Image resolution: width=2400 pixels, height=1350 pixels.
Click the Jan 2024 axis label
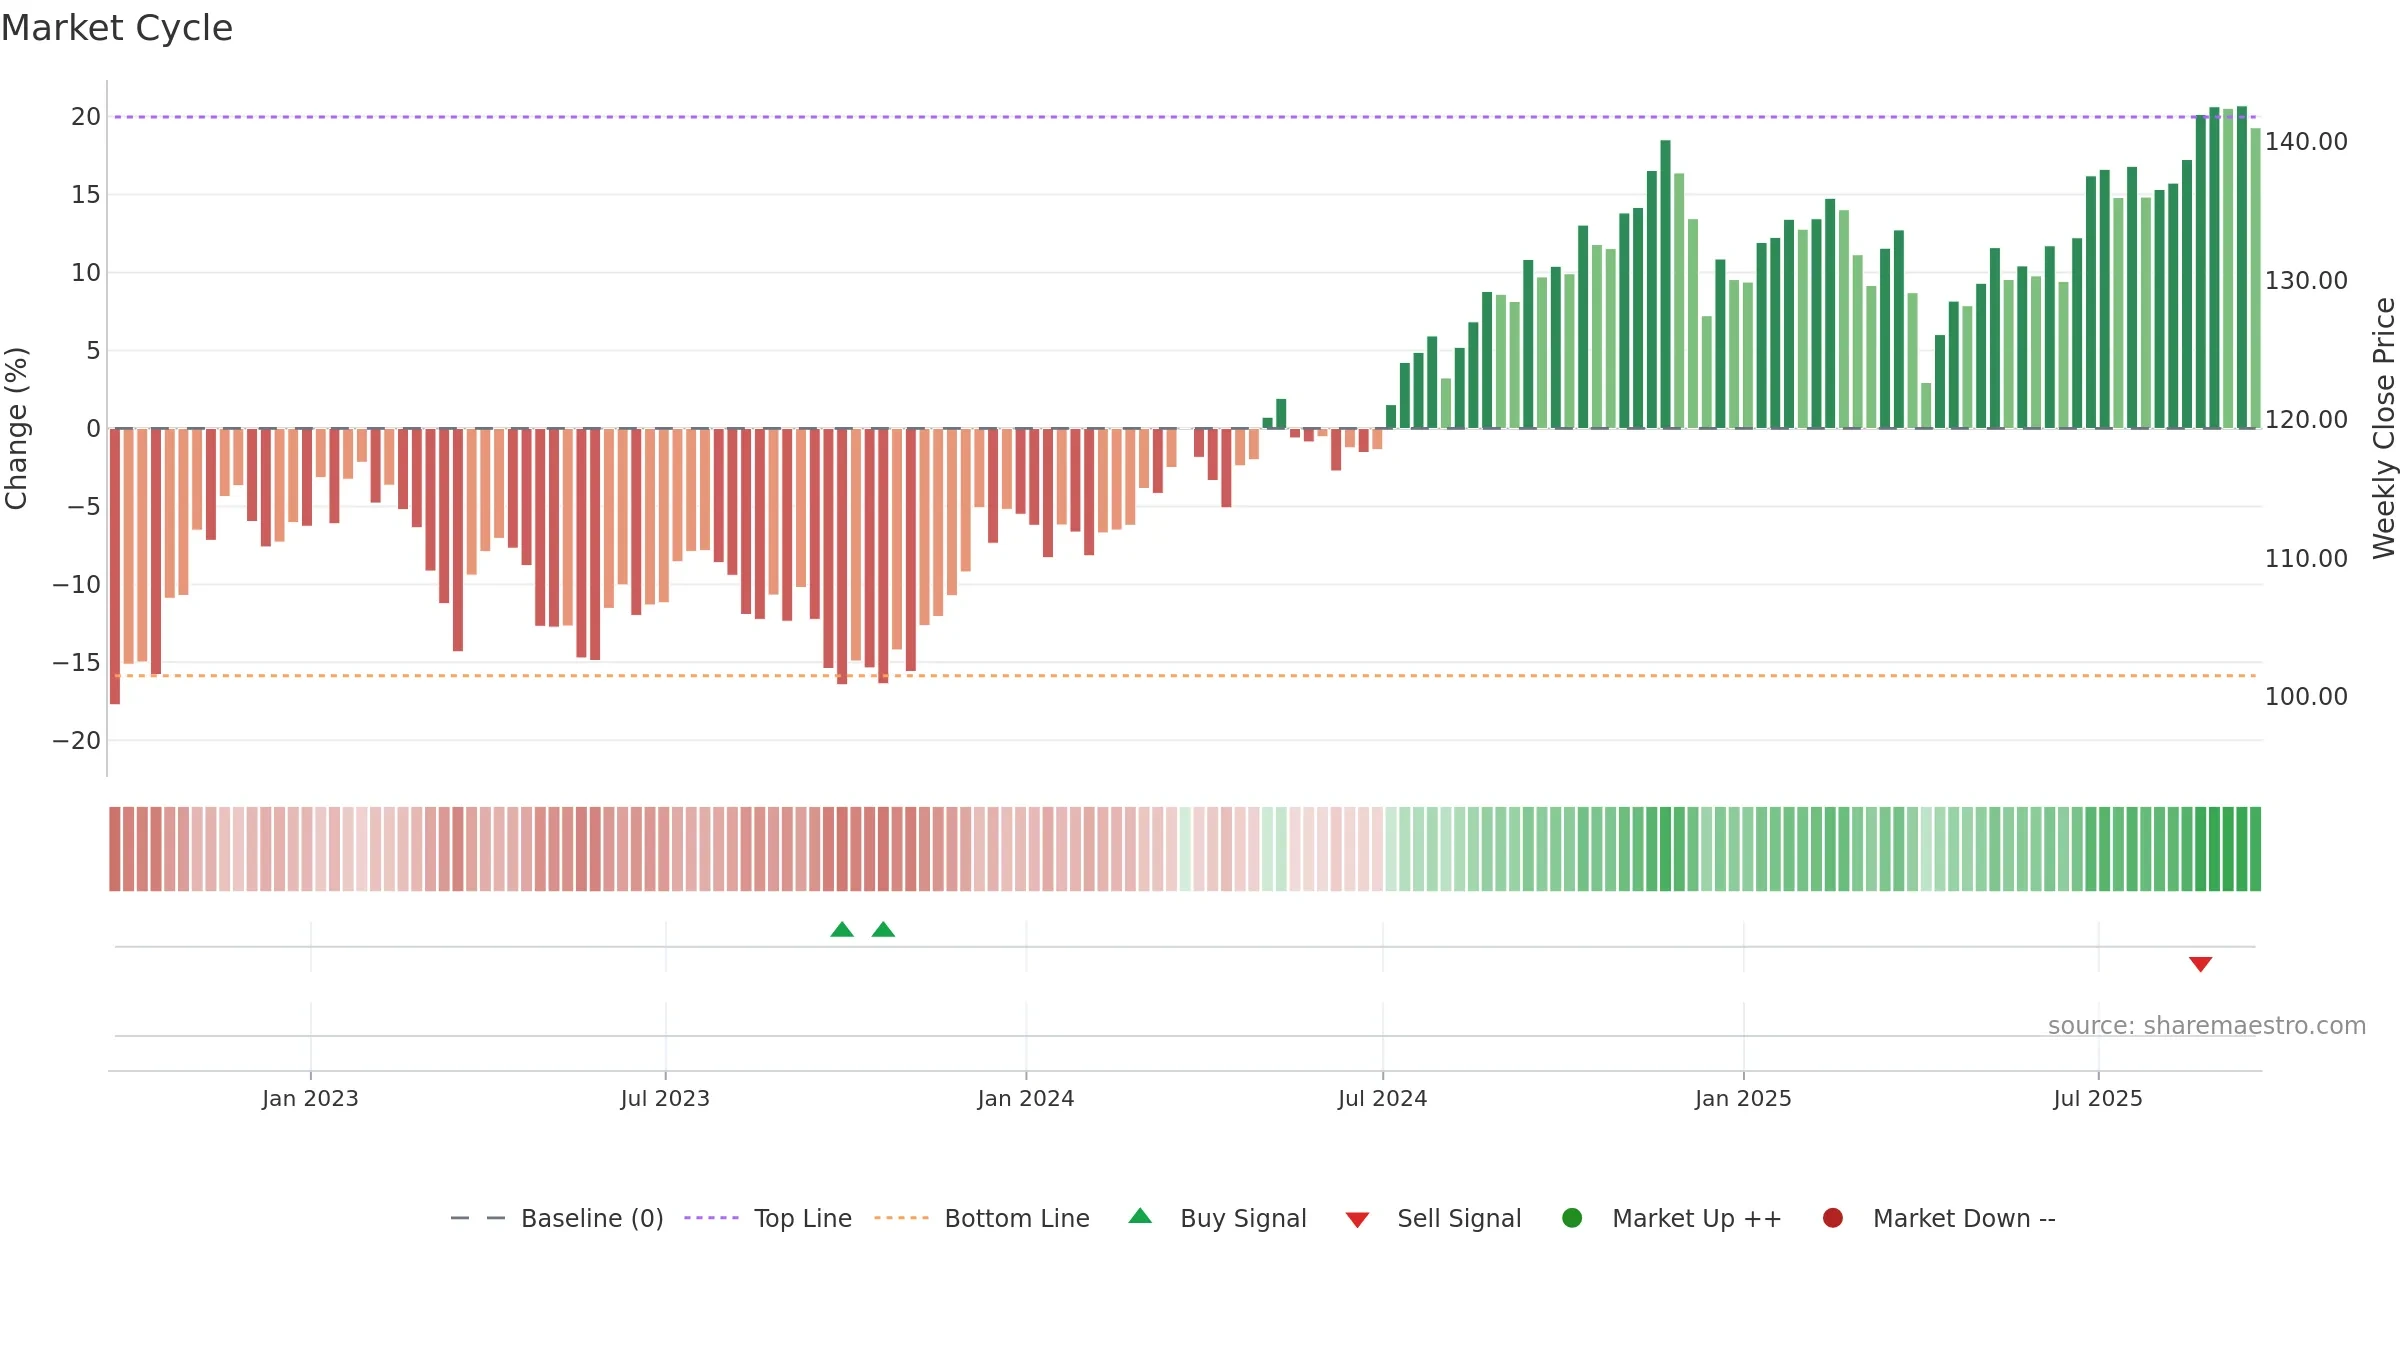(x=1026, y=1098)
